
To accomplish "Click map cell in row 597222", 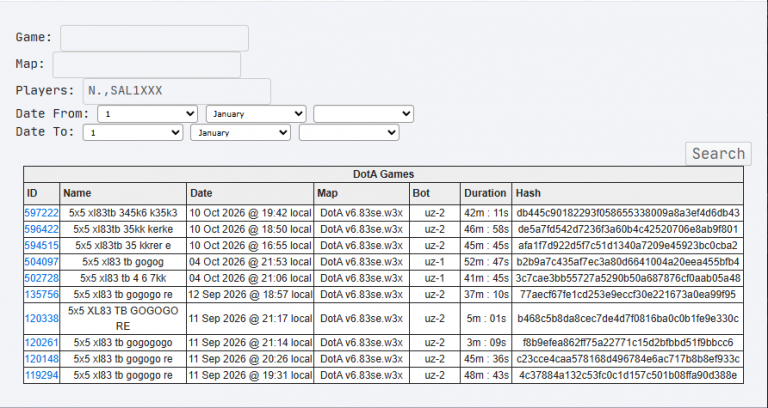I will tap(361, 213).
